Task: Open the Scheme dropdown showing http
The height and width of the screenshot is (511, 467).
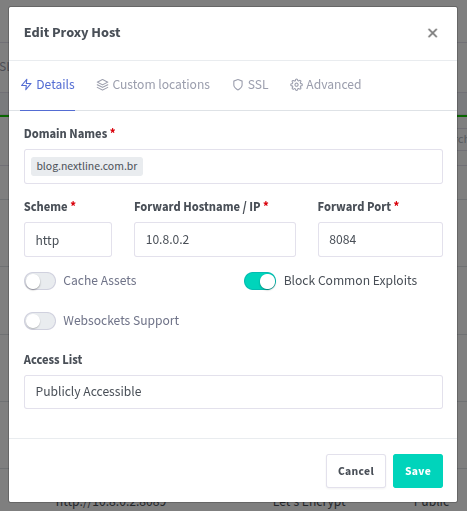Action: click(68, 240)
